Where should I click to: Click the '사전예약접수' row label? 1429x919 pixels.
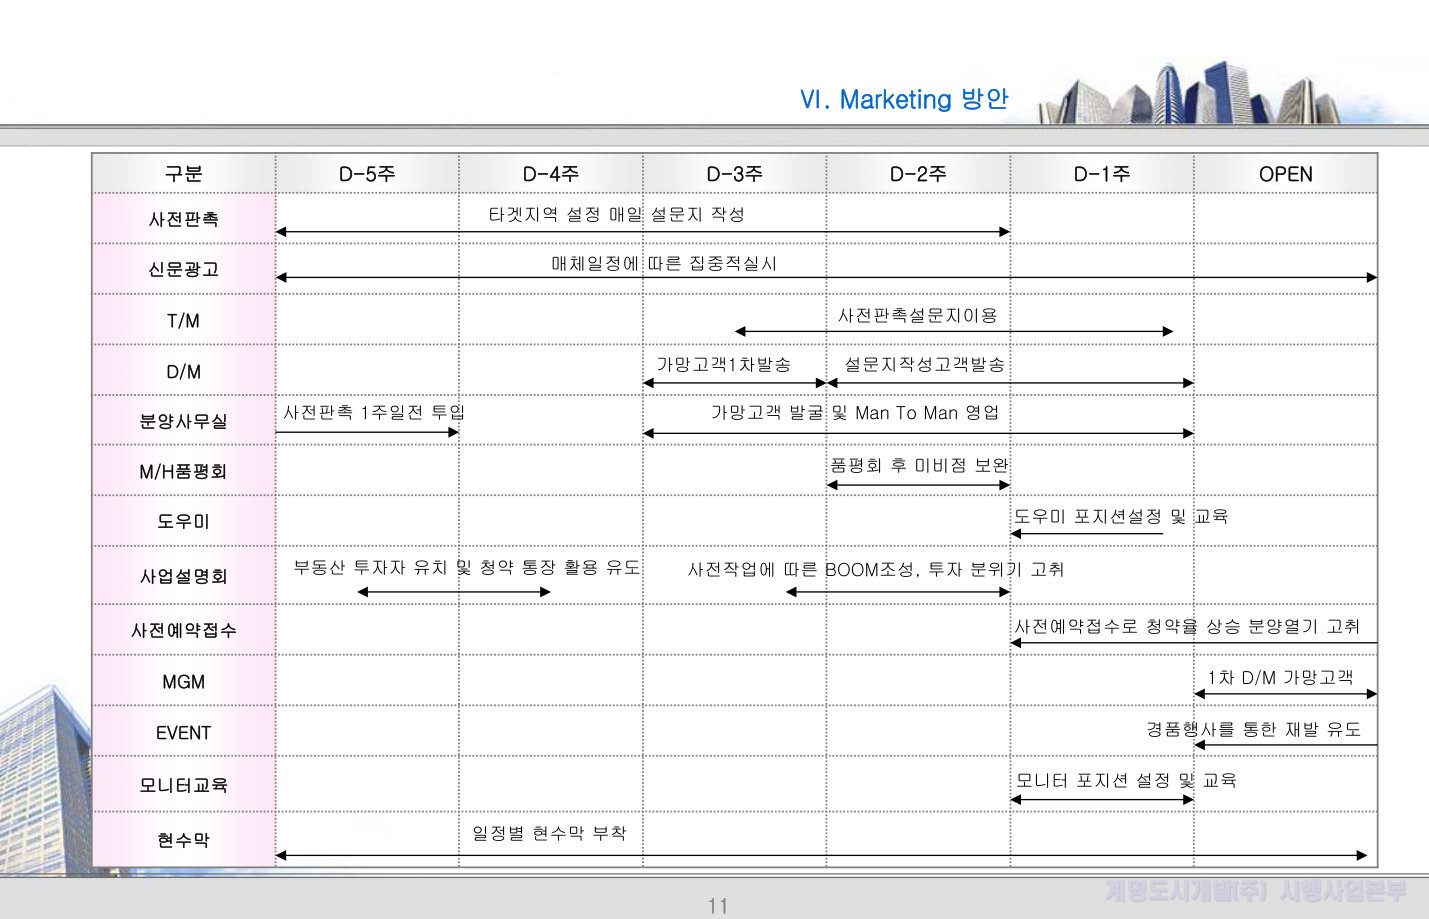[x=184, y=630]
